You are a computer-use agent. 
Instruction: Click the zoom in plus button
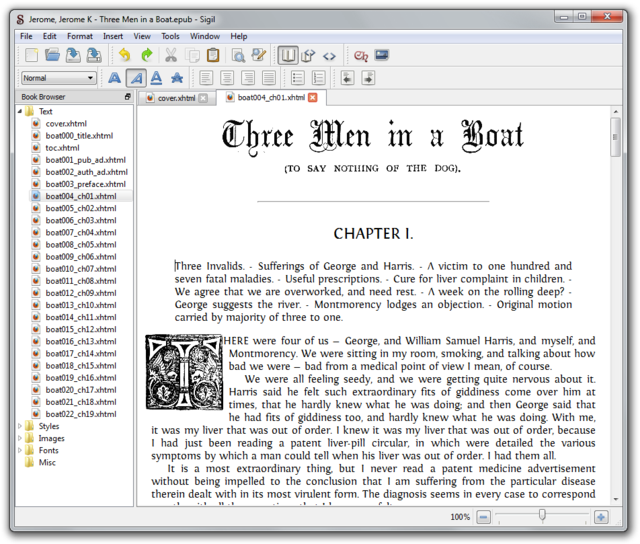point(600,517)
